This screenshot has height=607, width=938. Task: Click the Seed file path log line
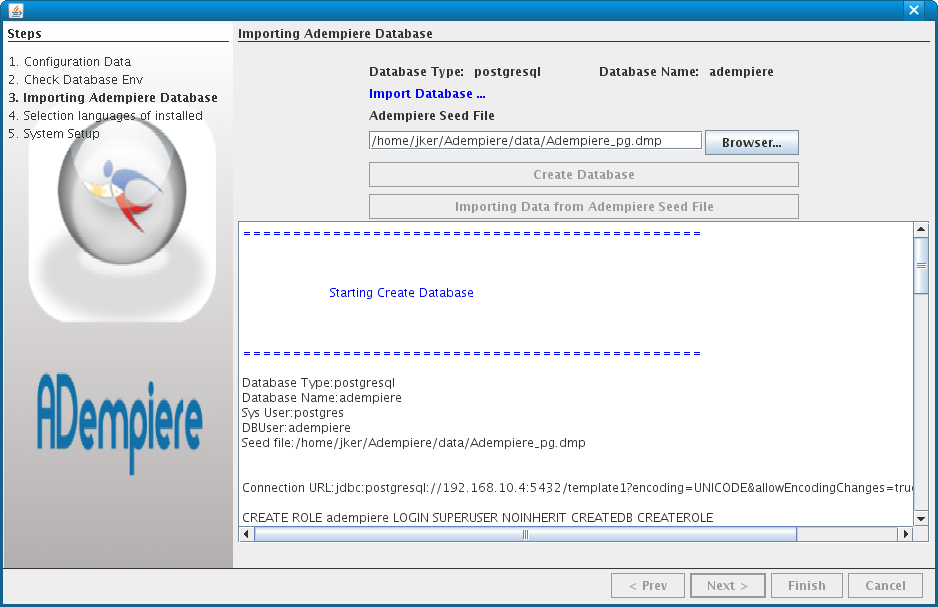coord(413,443)
